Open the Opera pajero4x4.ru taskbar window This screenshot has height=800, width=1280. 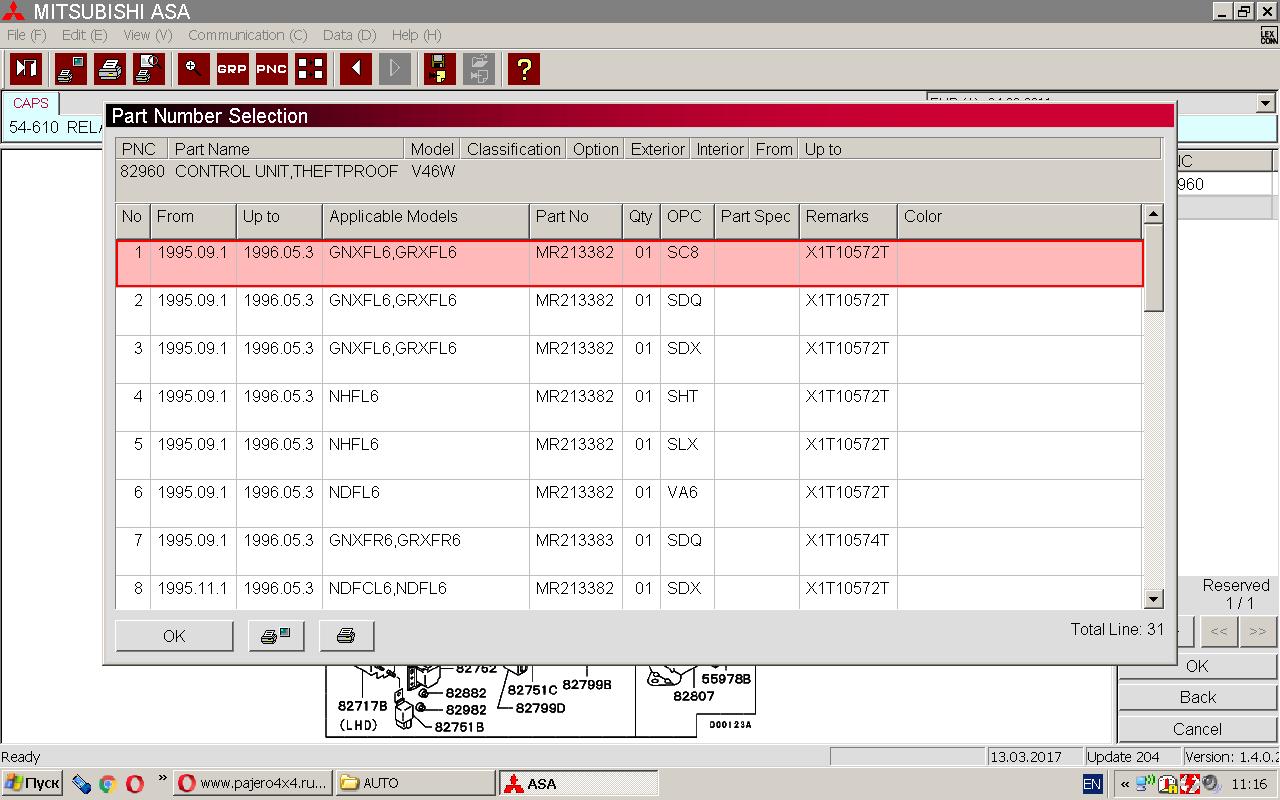tap(252, 783)
